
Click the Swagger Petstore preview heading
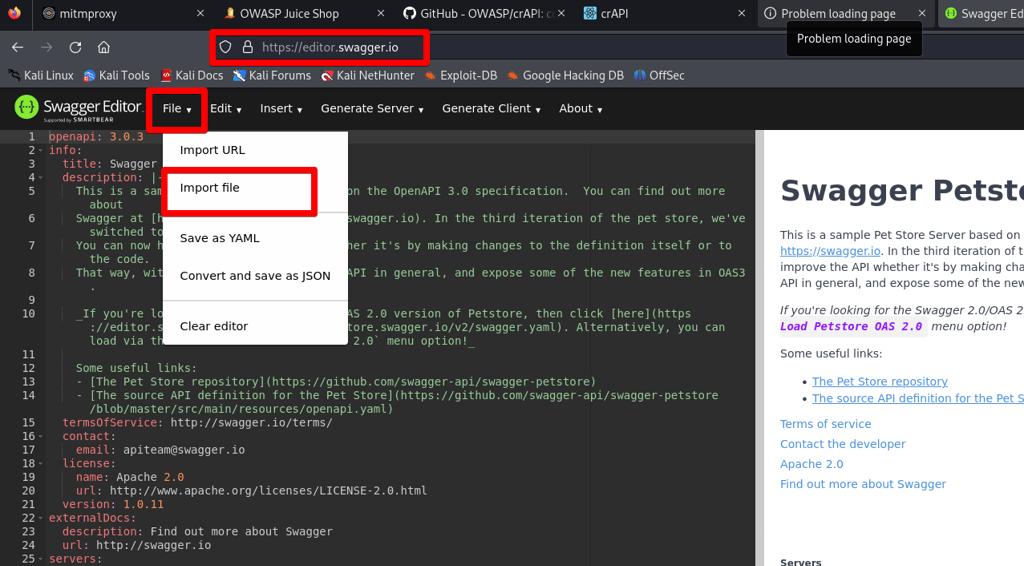pyautogui.click(x=902, y=191)
